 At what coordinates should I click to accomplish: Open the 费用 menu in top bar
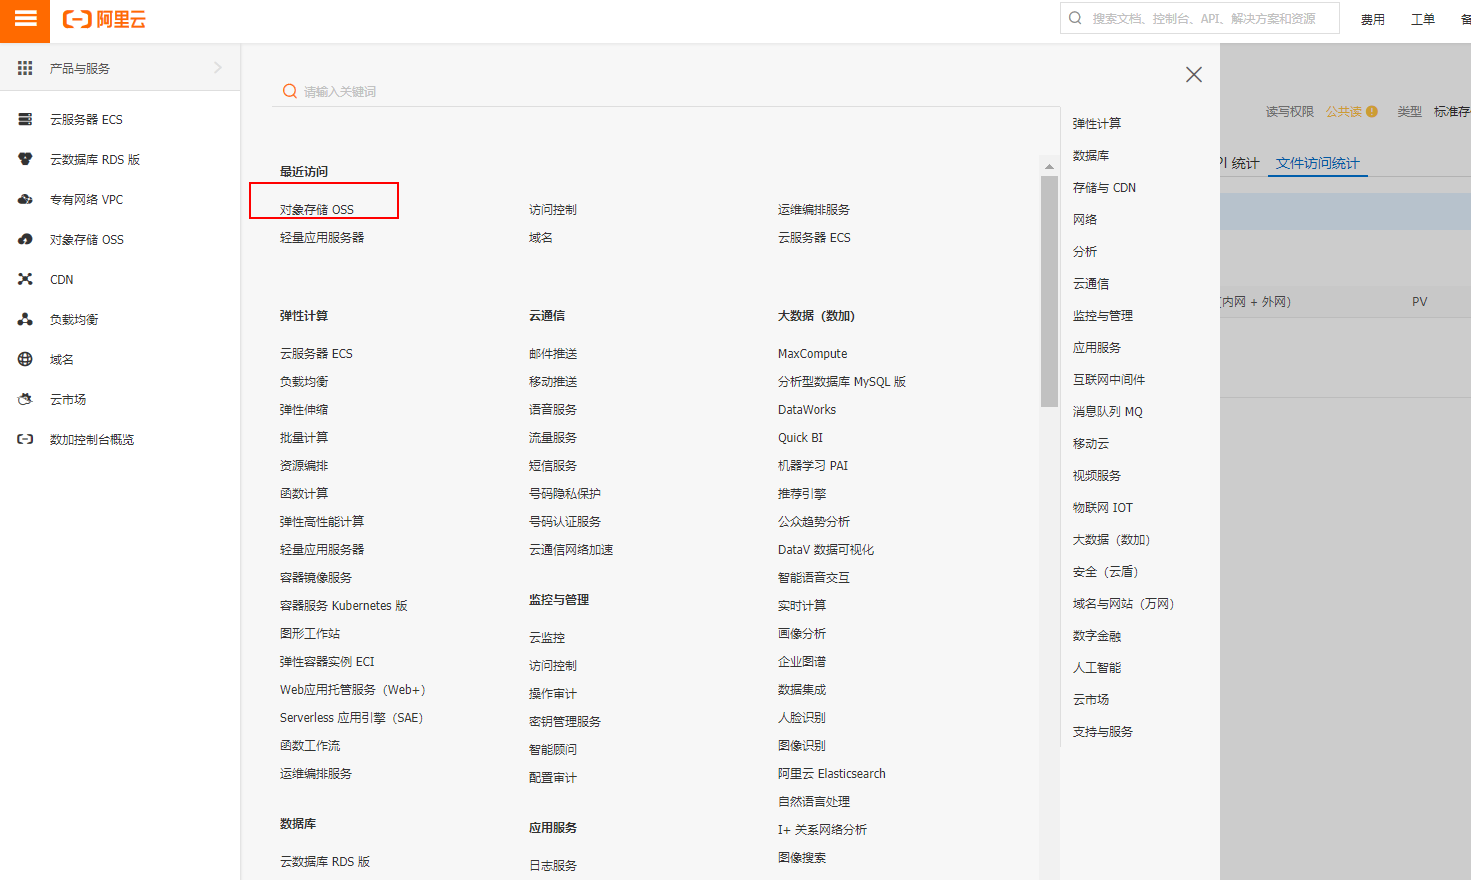point(1373,20)
